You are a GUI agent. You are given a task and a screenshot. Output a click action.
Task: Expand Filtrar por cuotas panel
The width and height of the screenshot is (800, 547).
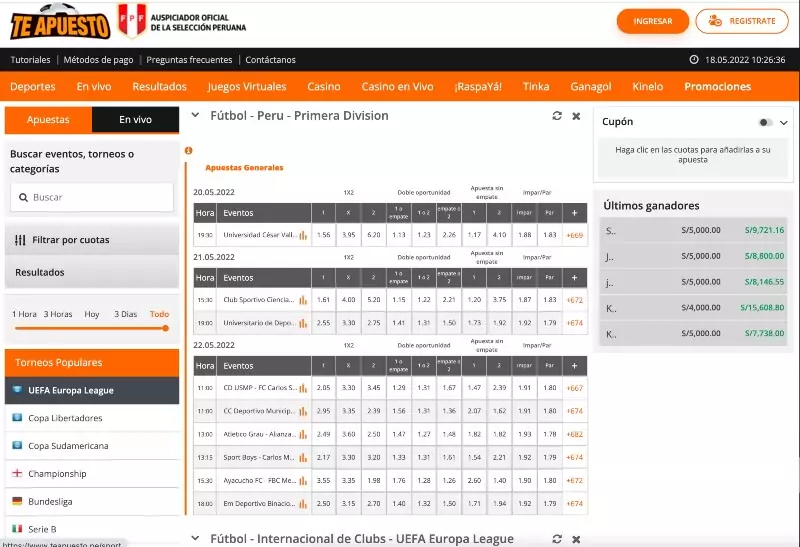click(92, 240)
